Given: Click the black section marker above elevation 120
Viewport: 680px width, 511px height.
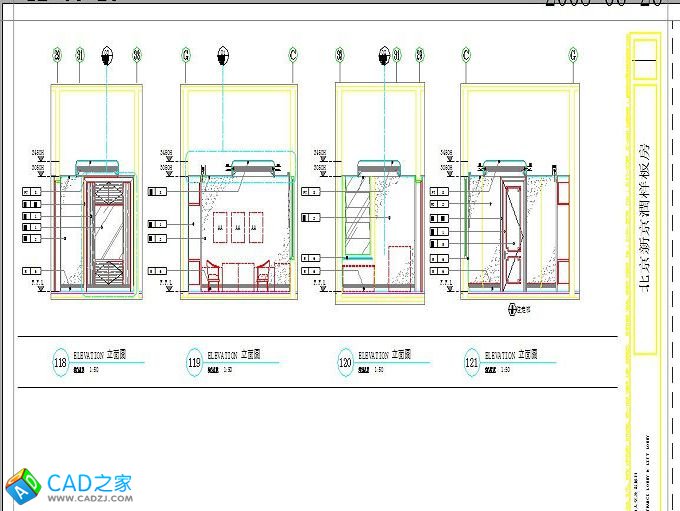Looking at the screenshot, I should 383,55.
